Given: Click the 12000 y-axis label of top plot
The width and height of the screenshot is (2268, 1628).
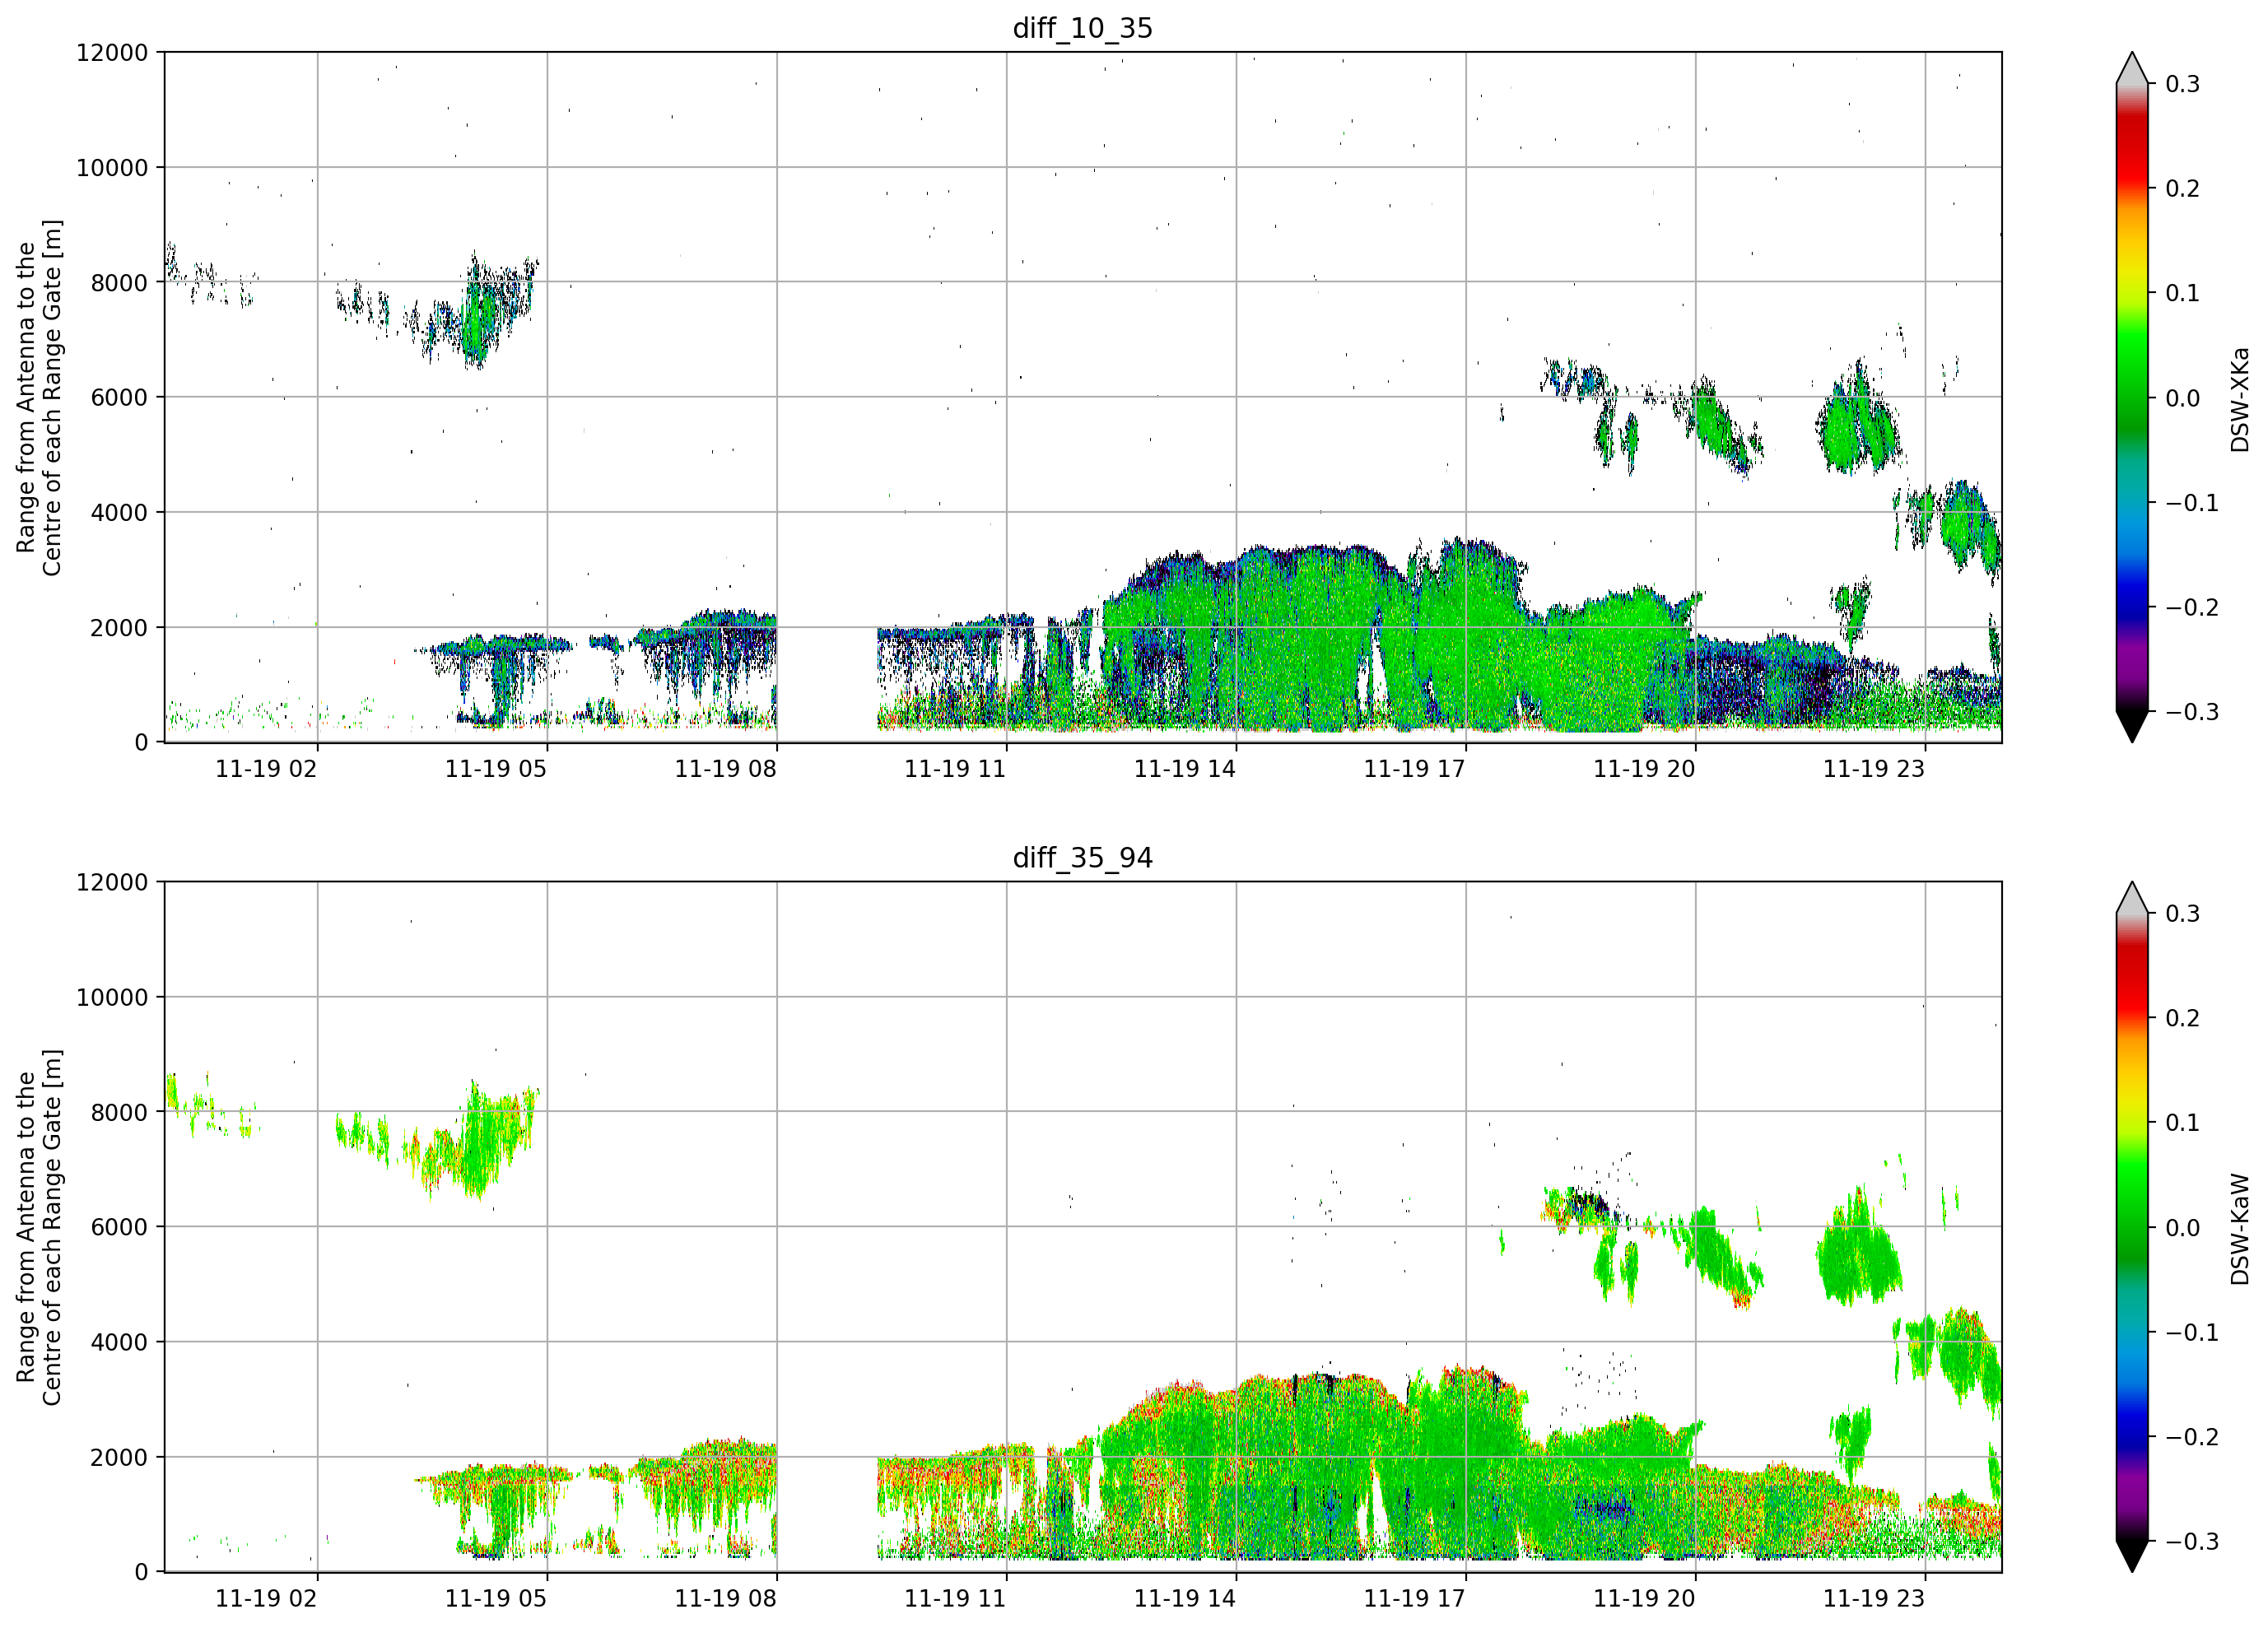Looking at the screenshot, I should pyautogui.click(x=112, y=53).
